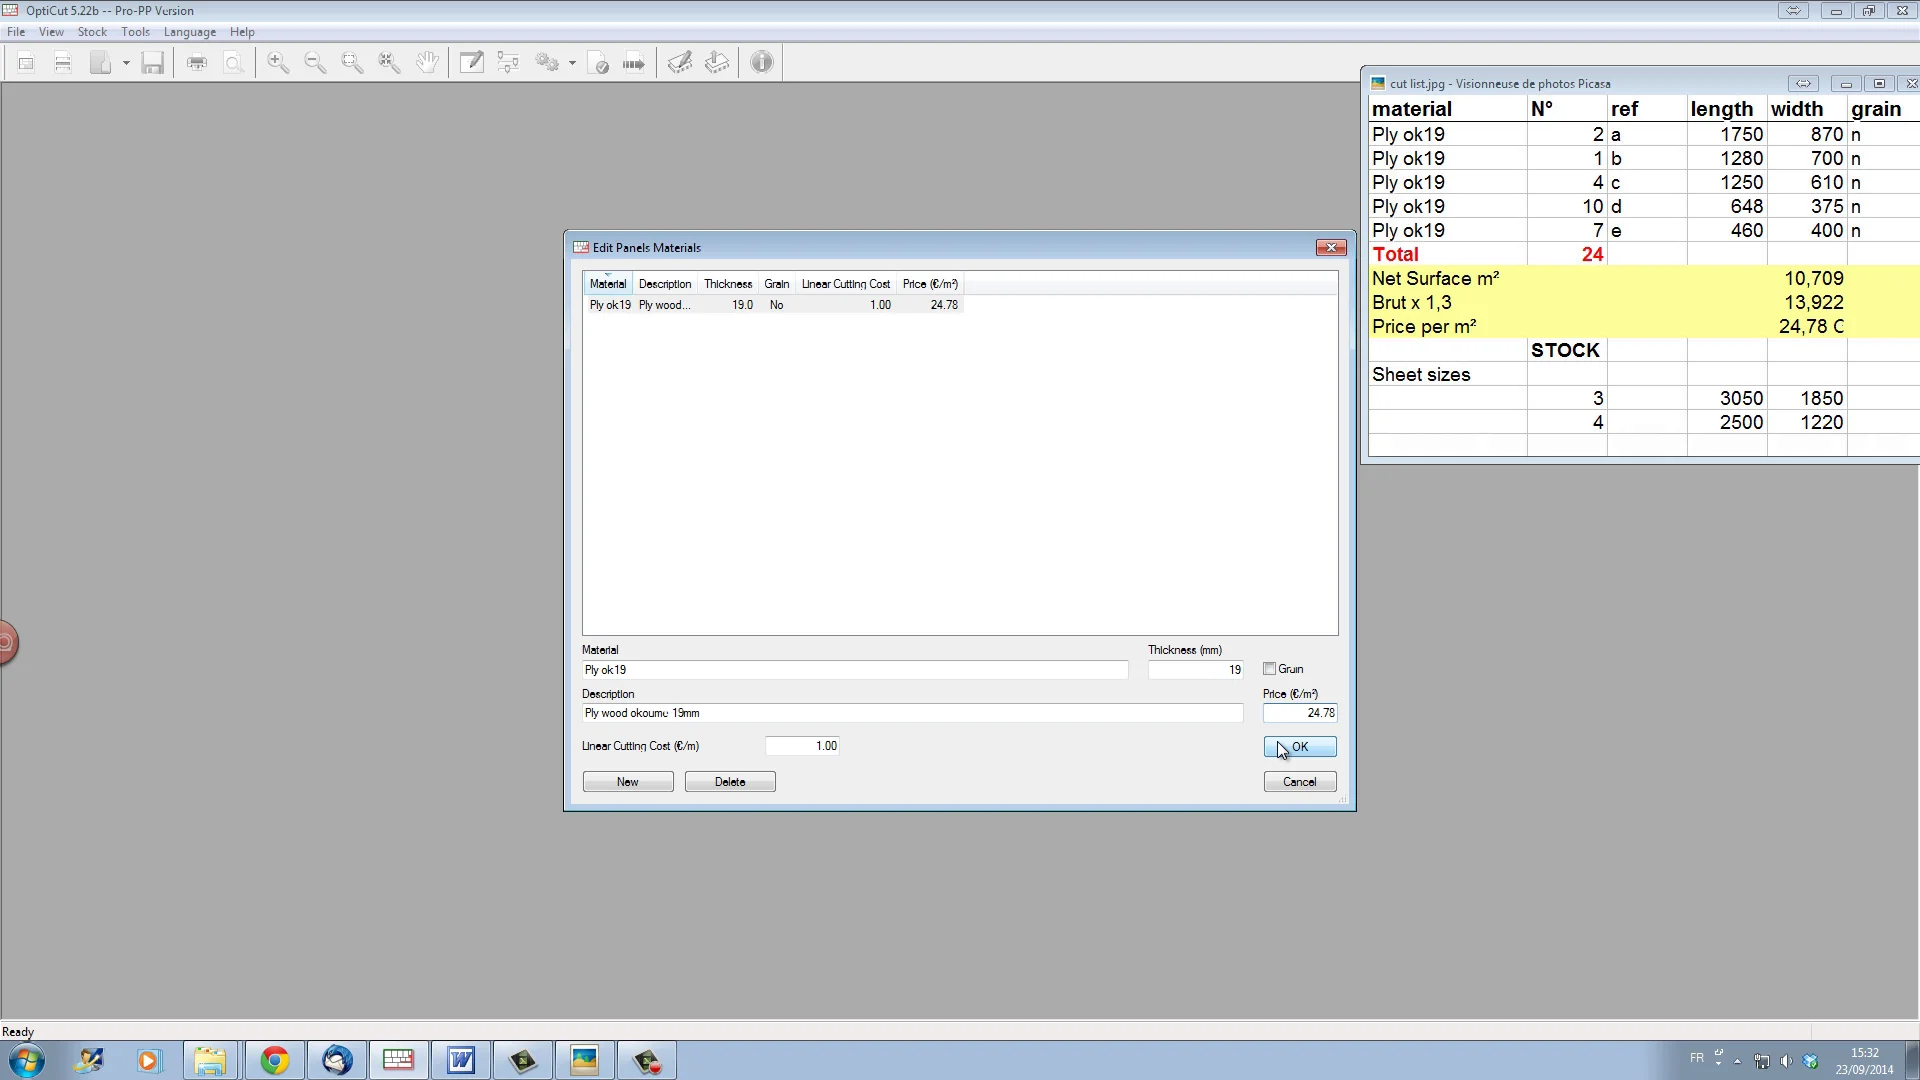The height and width of the screenshot is (1080, 1920).
Task: Open Google Chrome from the taskbar
Action: coord(274,1060)
